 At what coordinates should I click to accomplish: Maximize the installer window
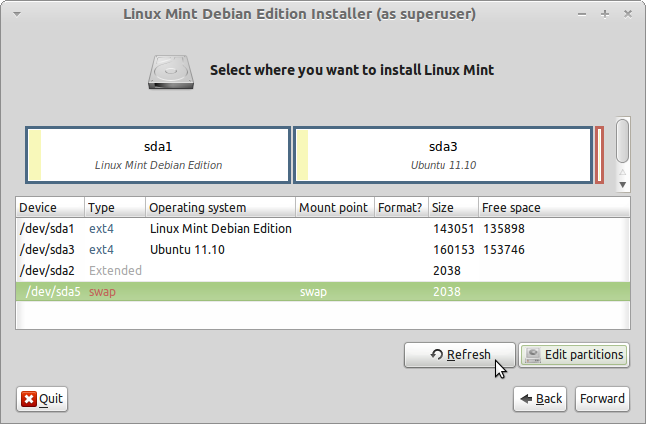point(605,14)
